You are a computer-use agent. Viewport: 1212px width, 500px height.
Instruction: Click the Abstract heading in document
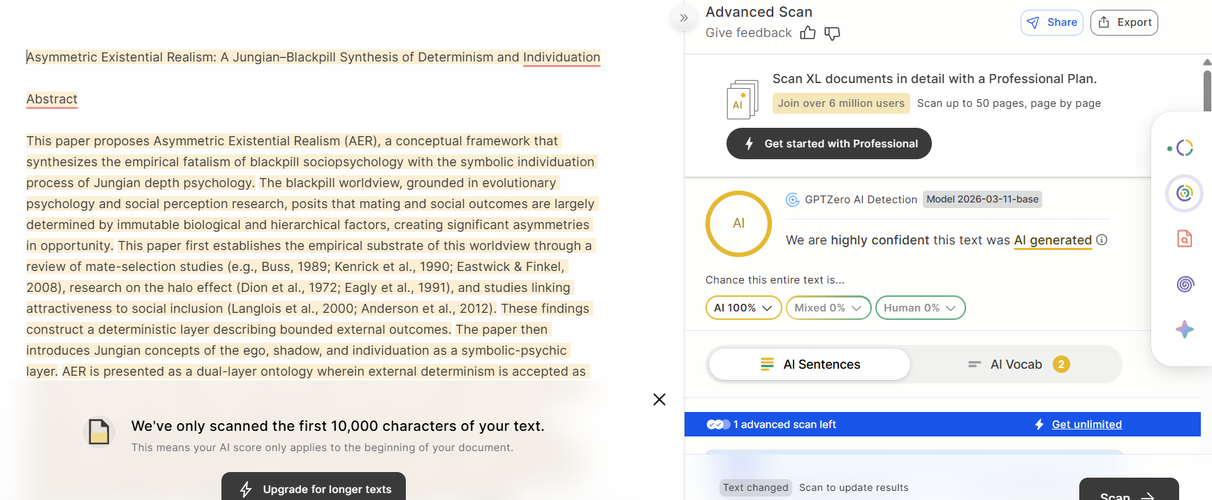(52, 99)
